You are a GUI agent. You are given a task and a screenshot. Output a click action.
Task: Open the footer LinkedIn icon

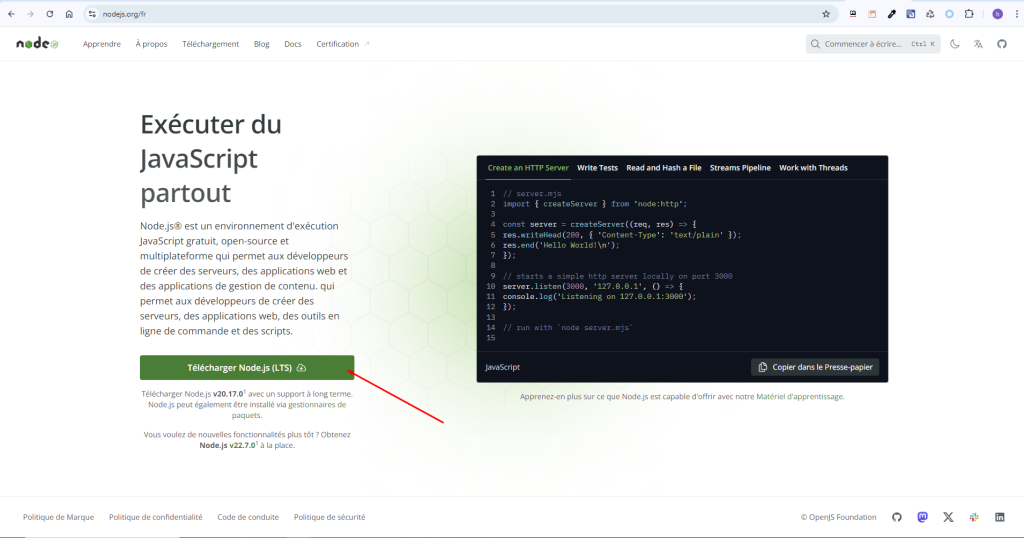[1000, 517]
